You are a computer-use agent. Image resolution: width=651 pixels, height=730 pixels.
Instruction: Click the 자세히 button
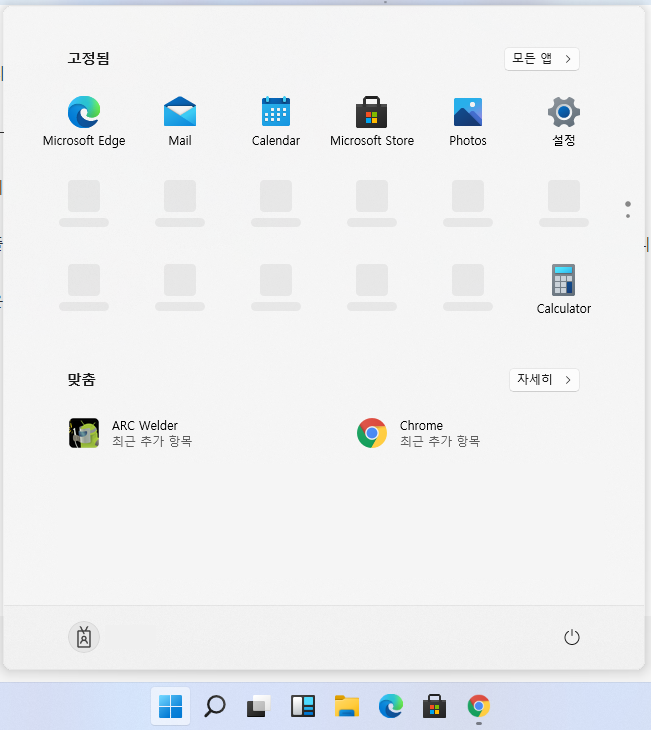pyautogui.click(x=544, y=380)
